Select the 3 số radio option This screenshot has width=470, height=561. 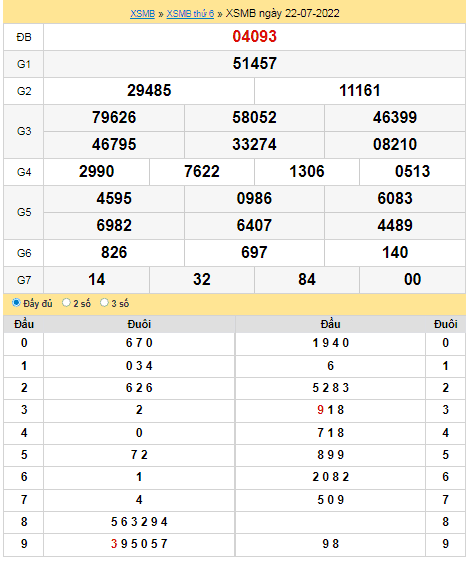[x=104, y=303]
